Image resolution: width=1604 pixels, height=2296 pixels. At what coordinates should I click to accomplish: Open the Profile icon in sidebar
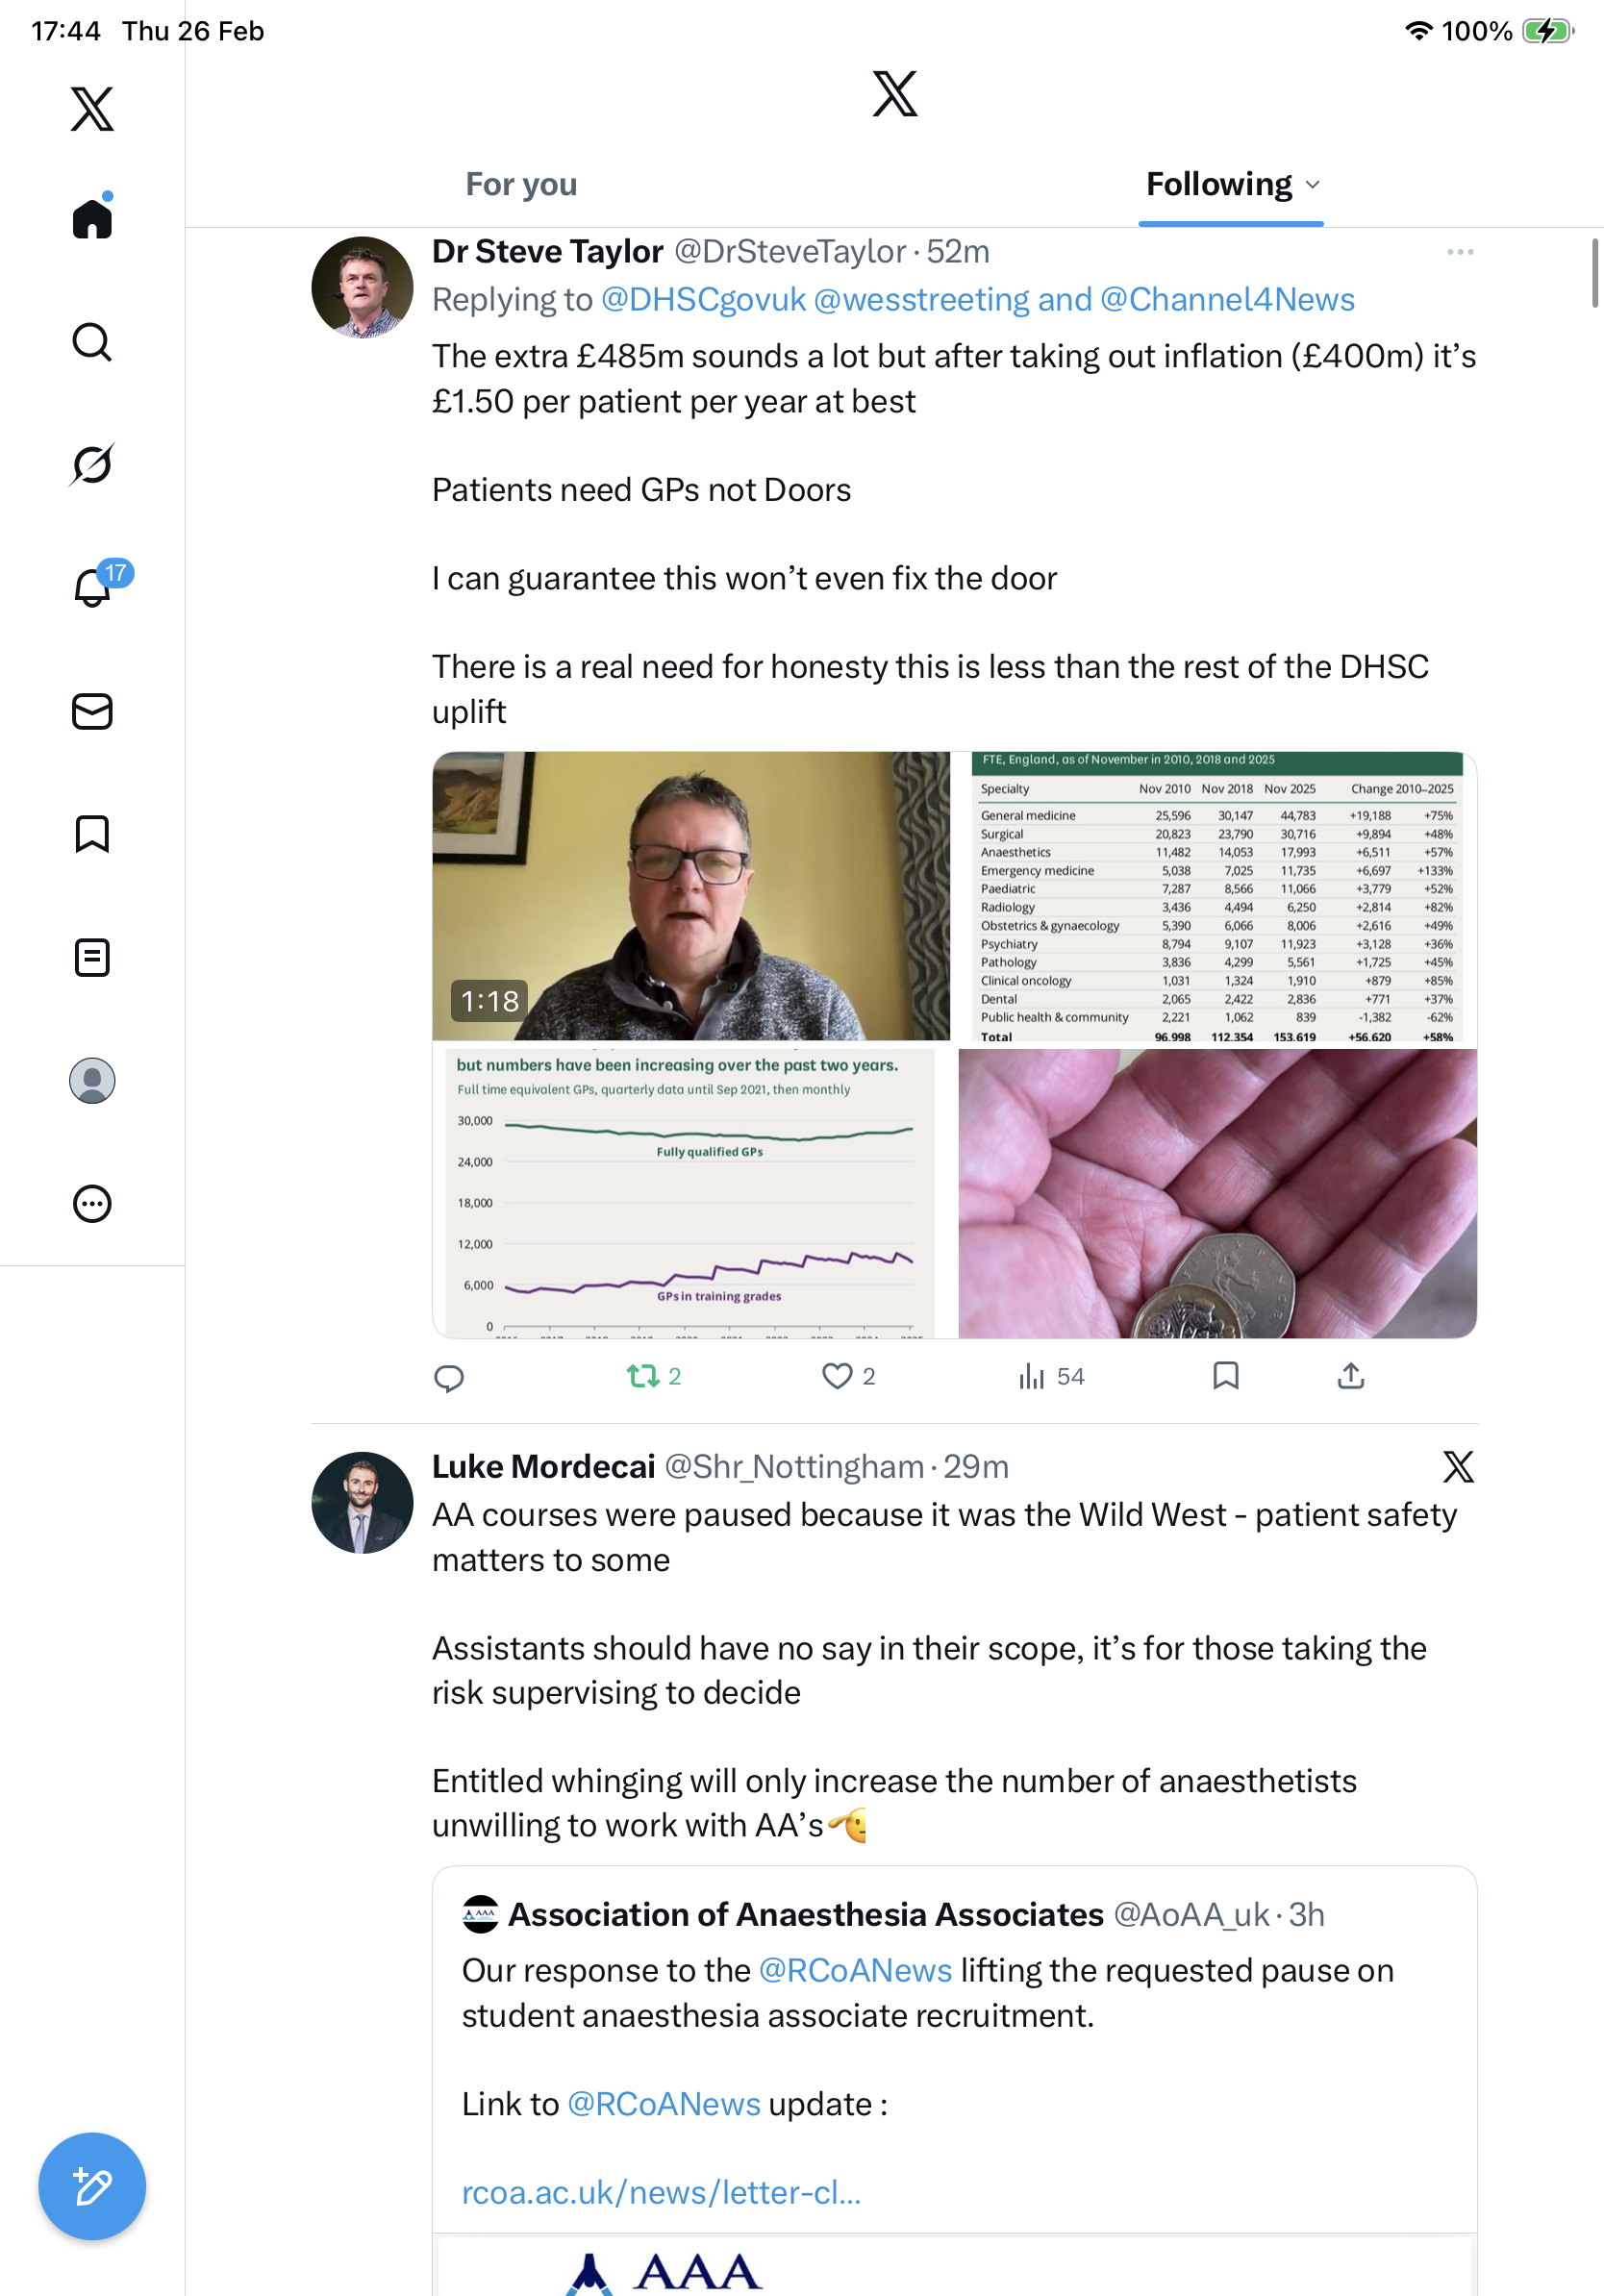(92, 1081)
